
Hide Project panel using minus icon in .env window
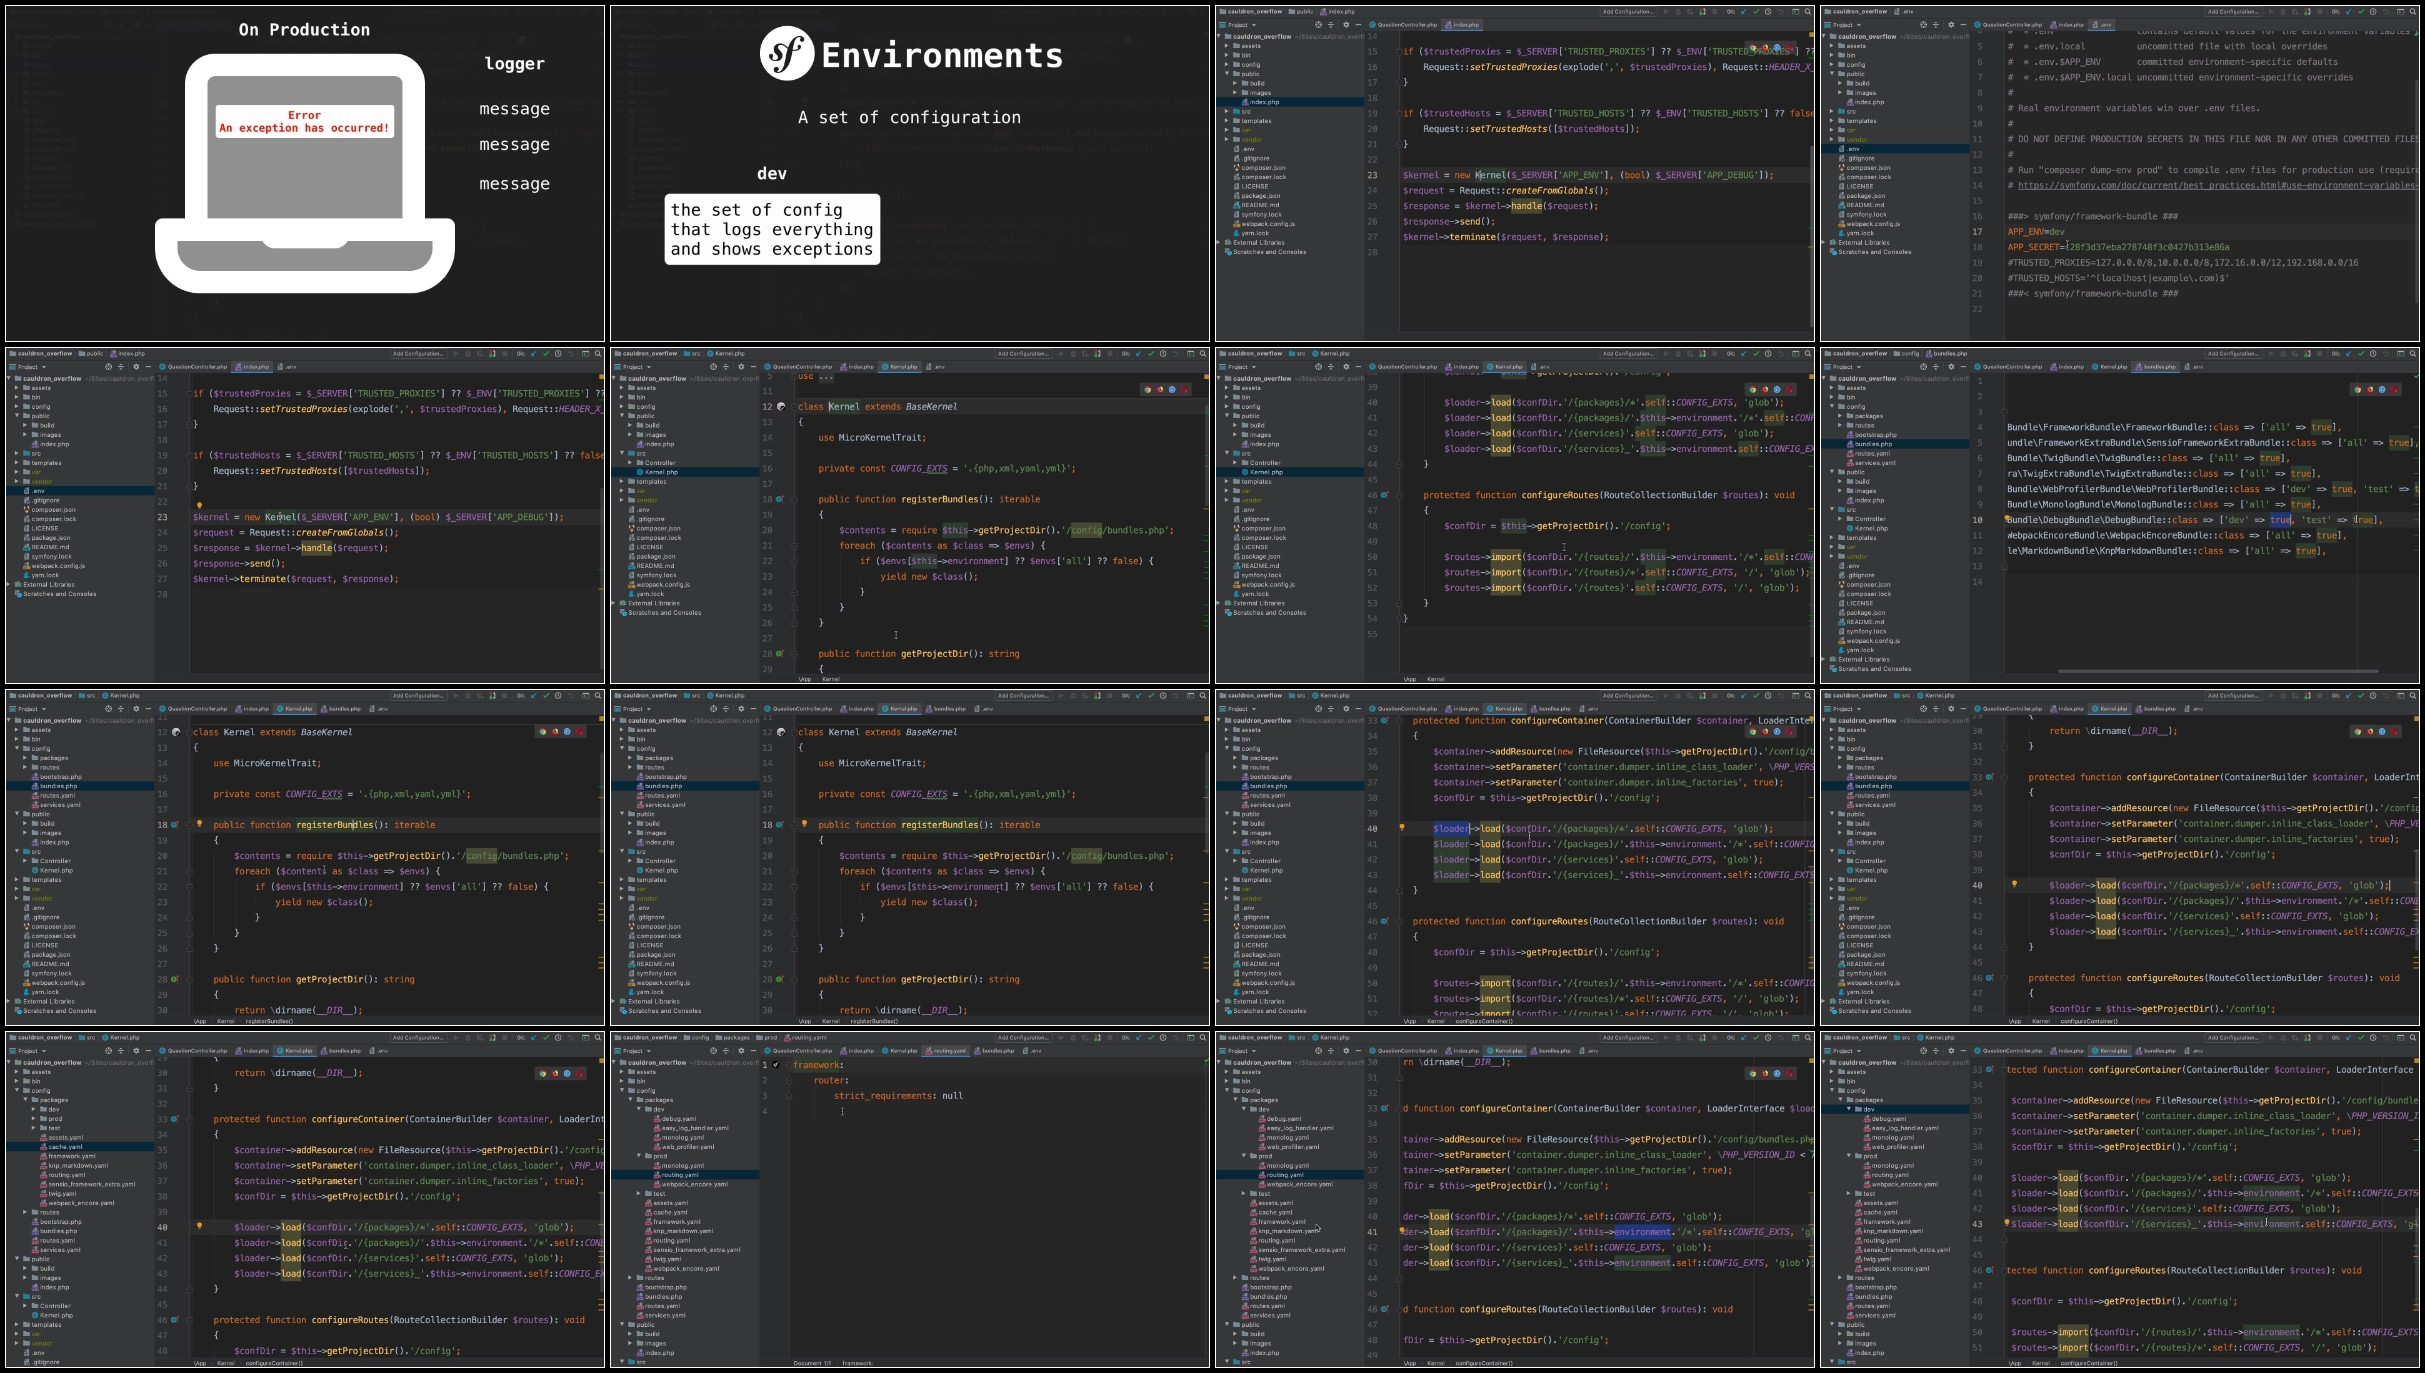point(1963,25)
